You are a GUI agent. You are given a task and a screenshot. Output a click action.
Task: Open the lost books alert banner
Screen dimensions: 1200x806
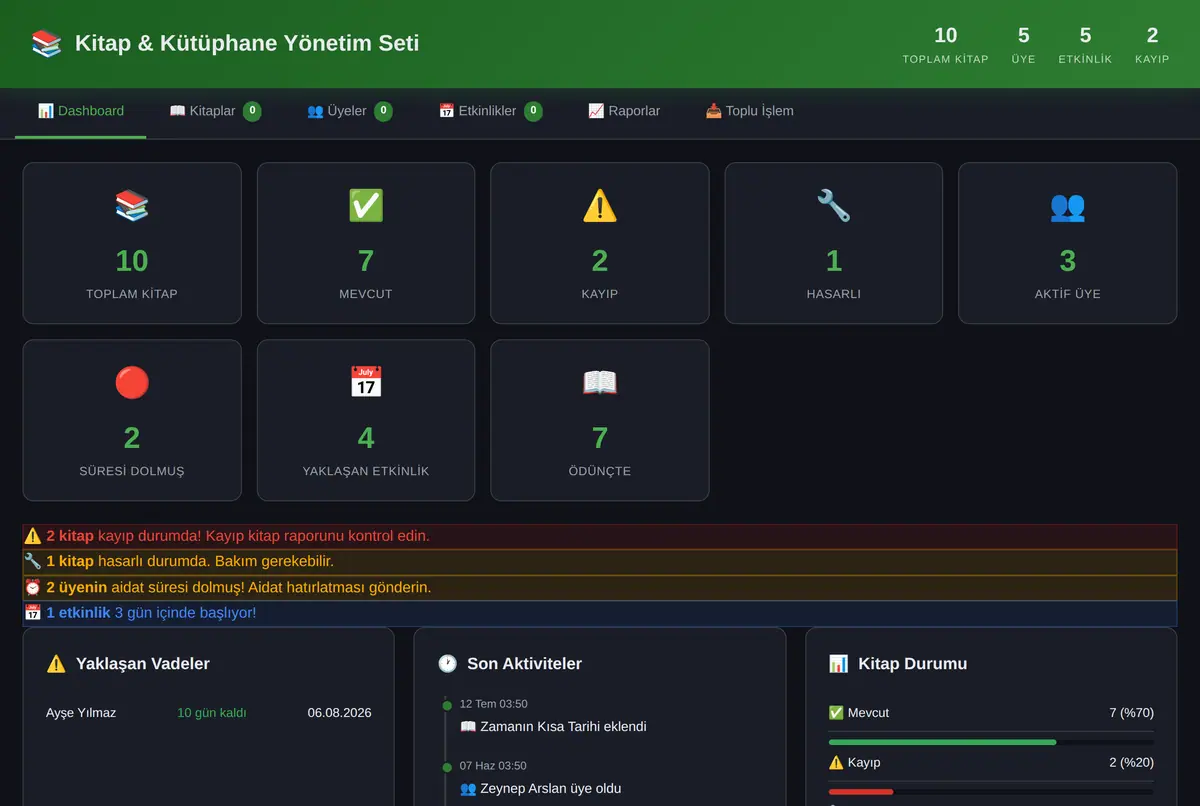pyautogui.click(x=600, y=536)
